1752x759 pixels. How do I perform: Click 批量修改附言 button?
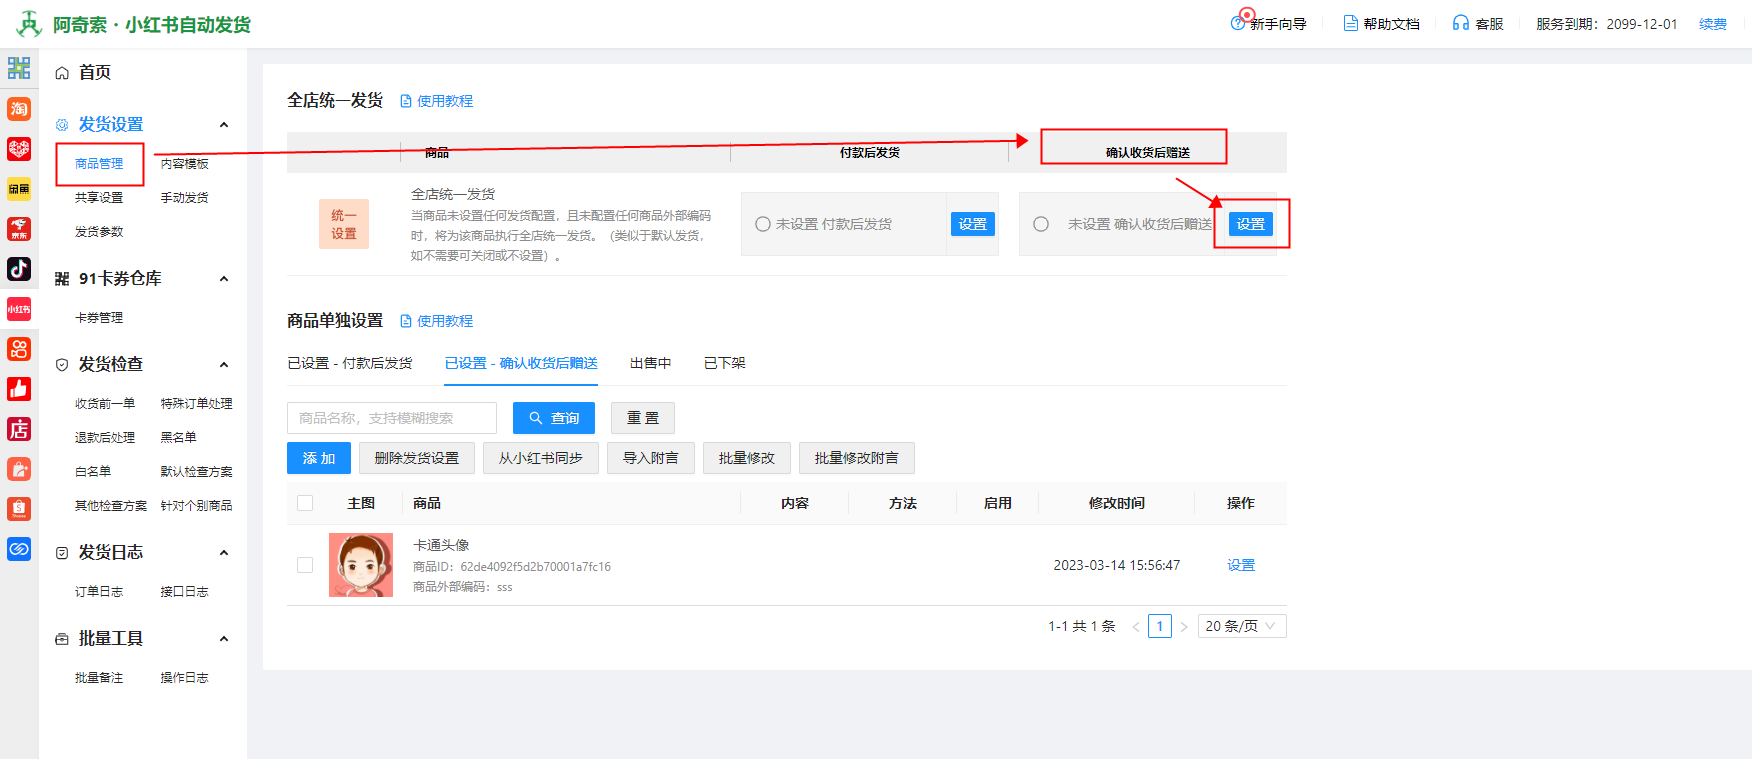pos(857,458)
